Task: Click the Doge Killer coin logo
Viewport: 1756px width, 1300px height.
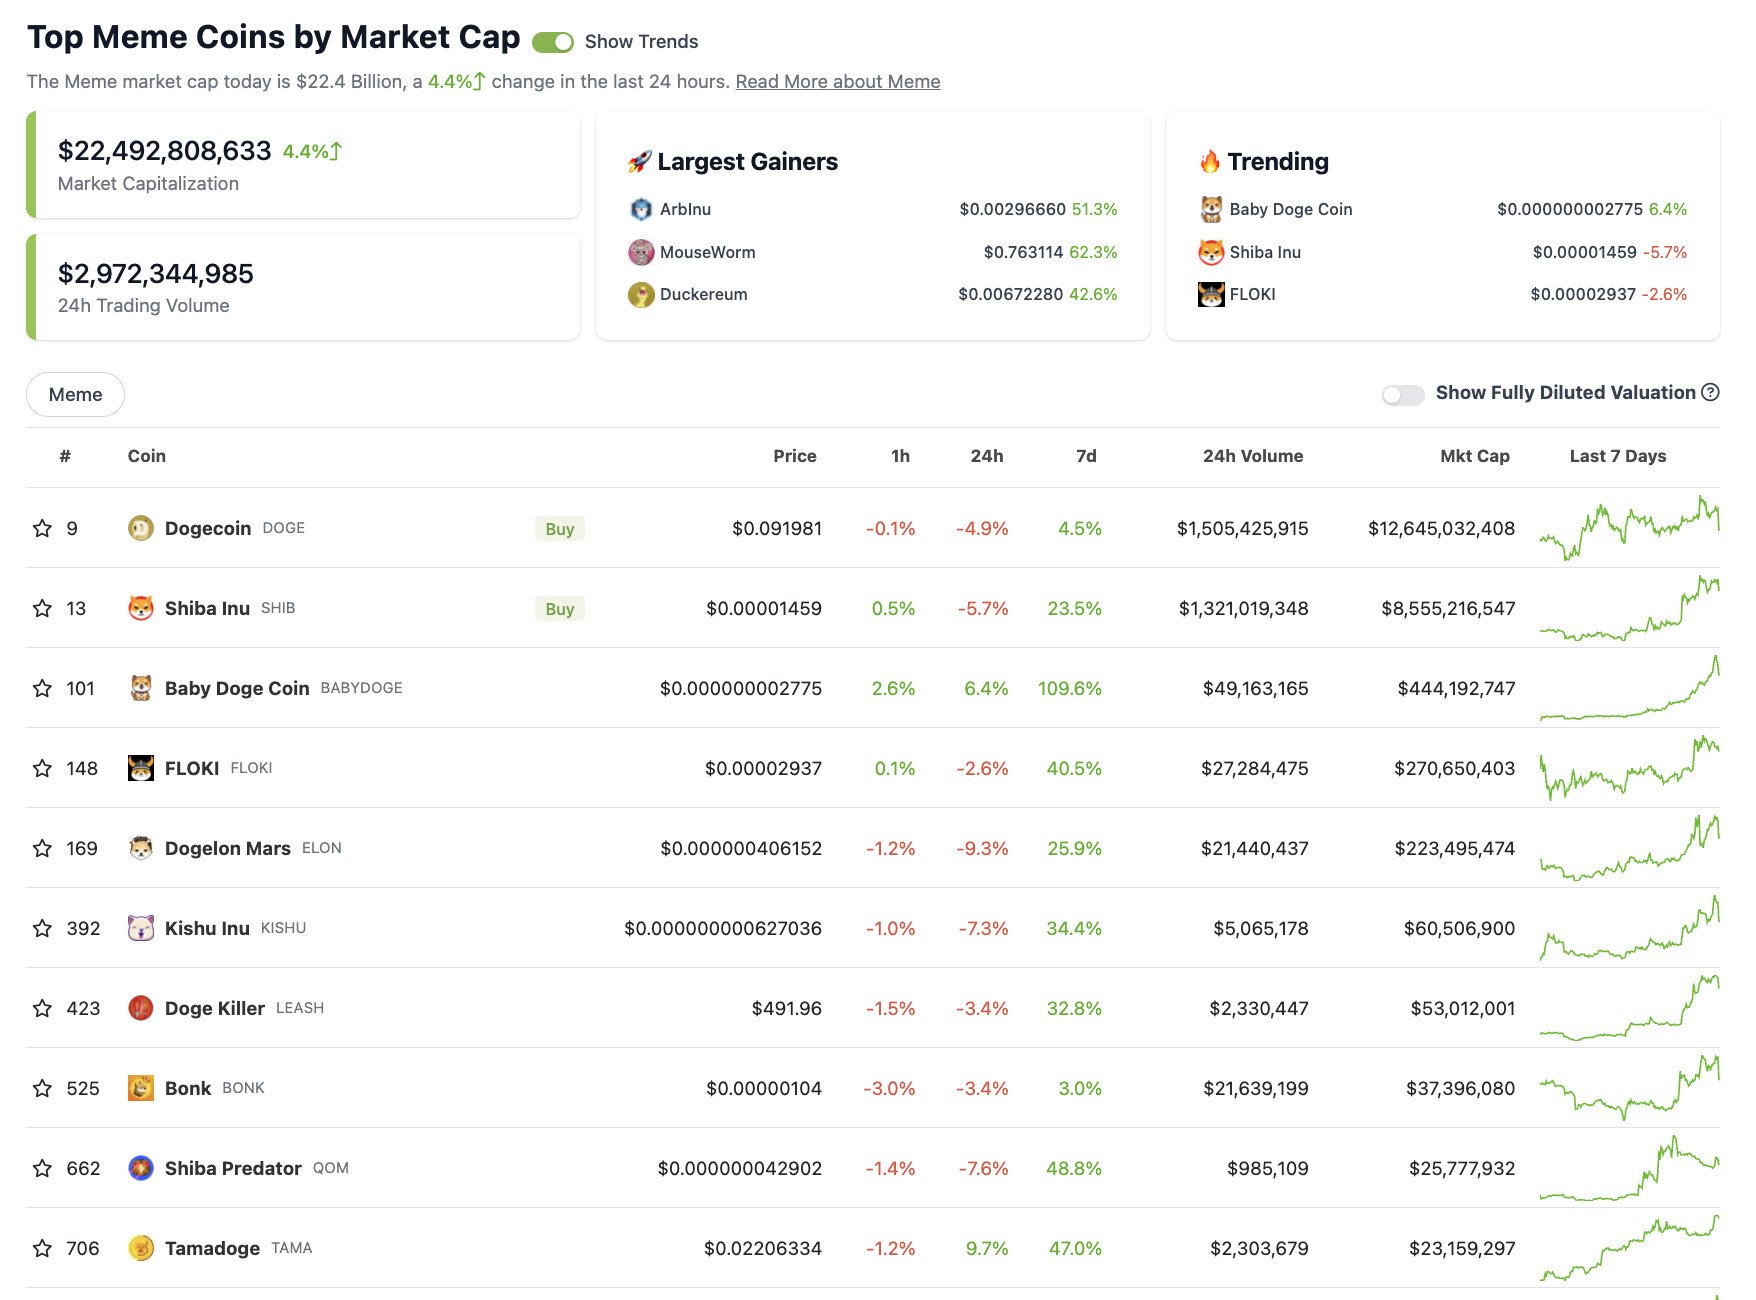Action: (x=141, y=1008)
